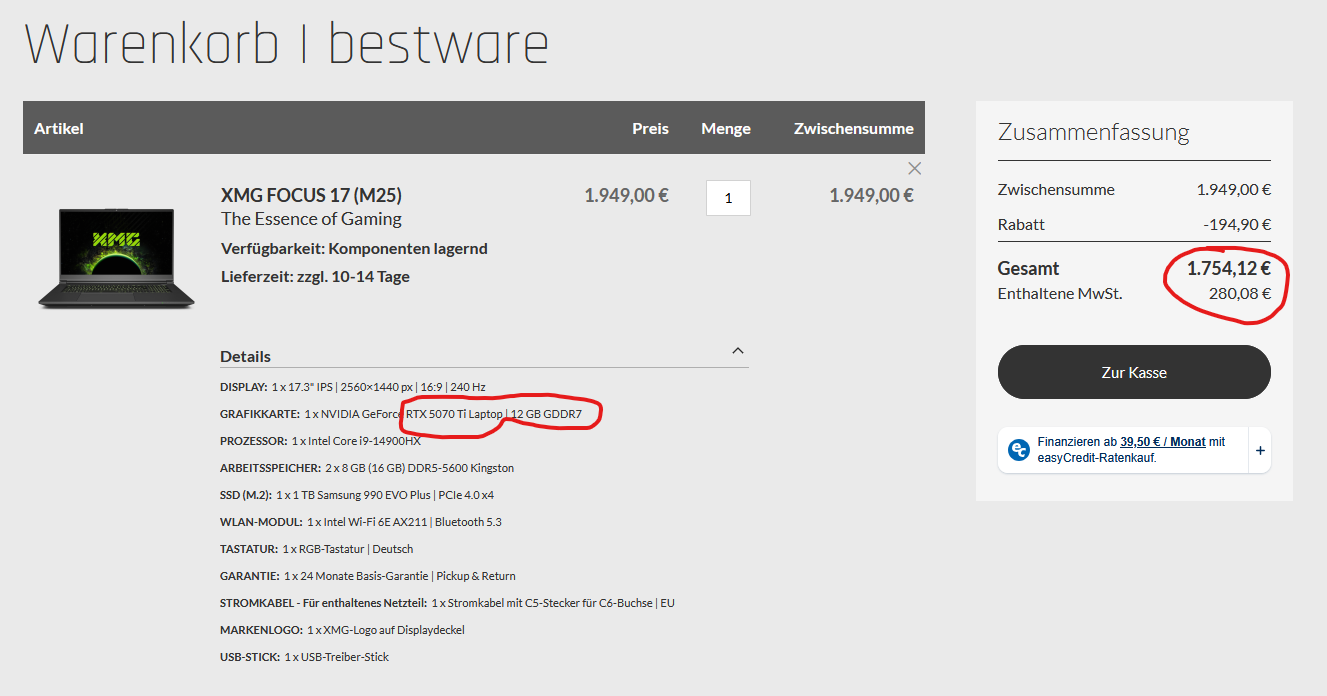Click the TASTATUR RGB-Tastatur row

pyautogui.click(x=316, y=549)
